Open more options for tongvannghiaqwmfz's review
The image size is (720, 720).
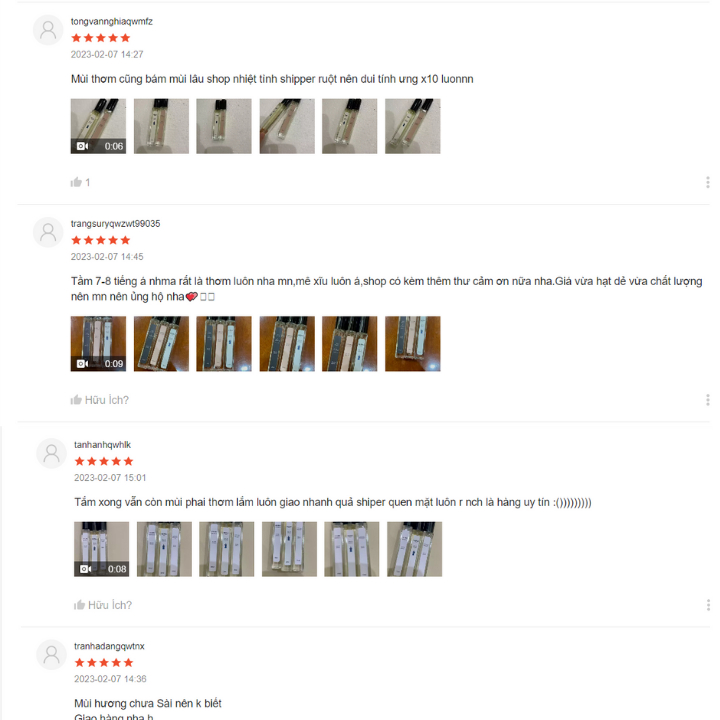click(x=708, y=182)
